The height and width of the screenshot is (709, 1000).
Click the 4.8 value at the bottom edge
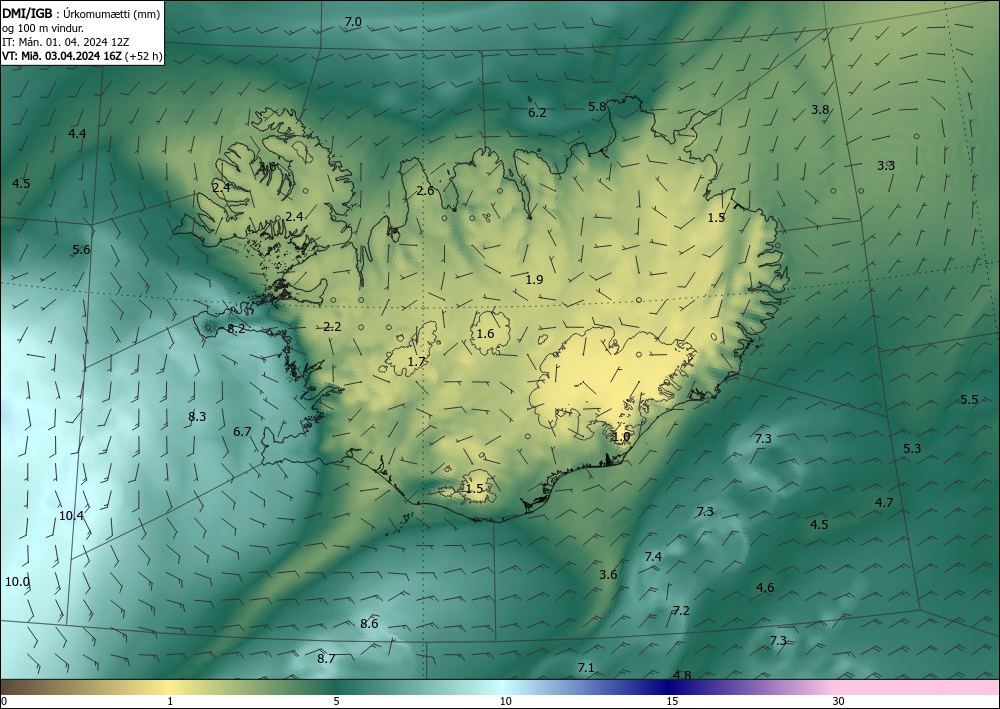[x=682, y=675]
